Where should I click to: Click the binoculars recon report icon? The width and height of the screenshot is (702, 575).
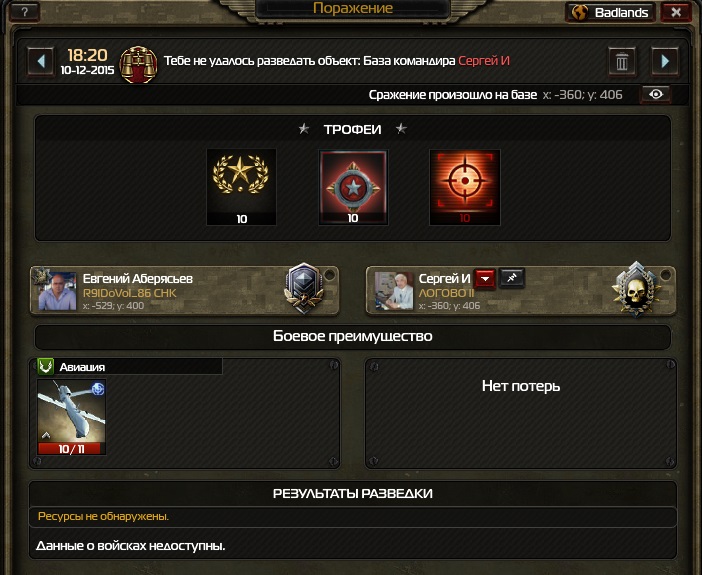[x=138, y=64]
